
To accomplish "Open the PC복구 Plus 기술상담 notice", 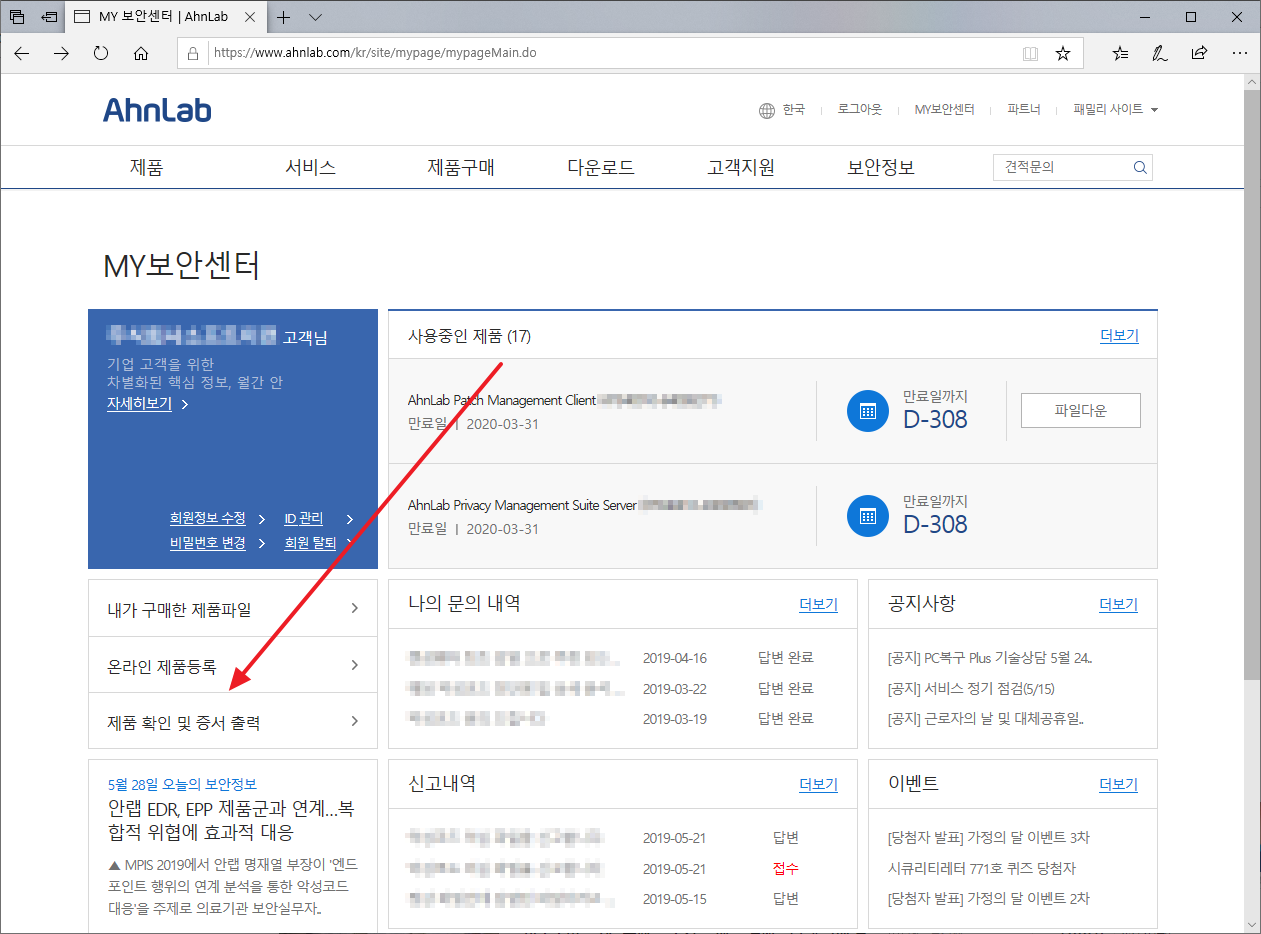I will click(990, 659).
